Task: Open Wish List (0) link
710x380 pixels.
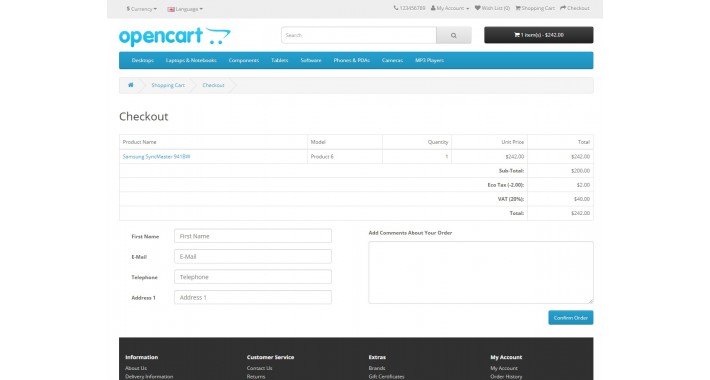Action: tap(492, 8)
